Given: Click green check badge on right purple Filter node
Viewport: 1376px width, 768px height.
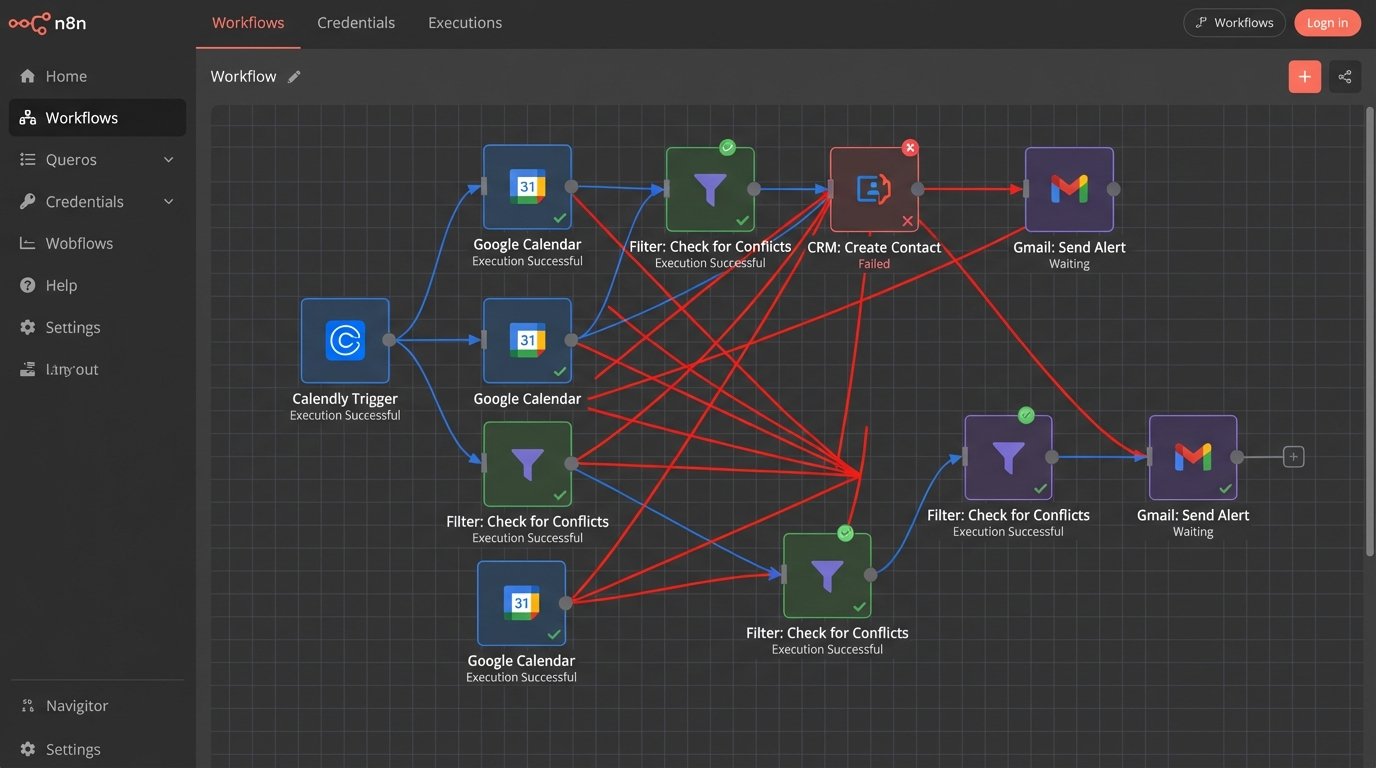Looking at the screenshot, I should click(x=1025, y=415).
